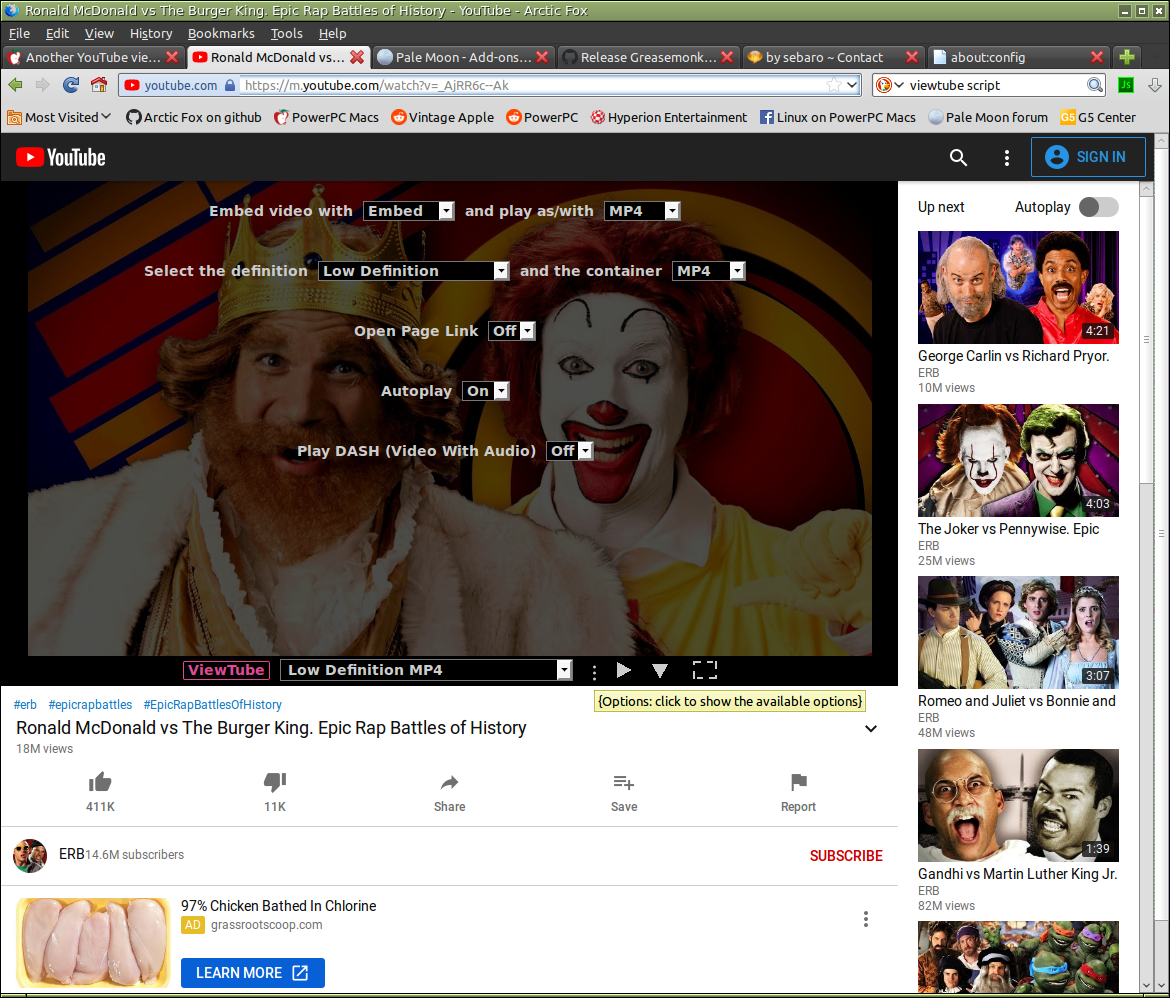
Task: Open YouTube header three-dot menu
Action: point(1007,158)
